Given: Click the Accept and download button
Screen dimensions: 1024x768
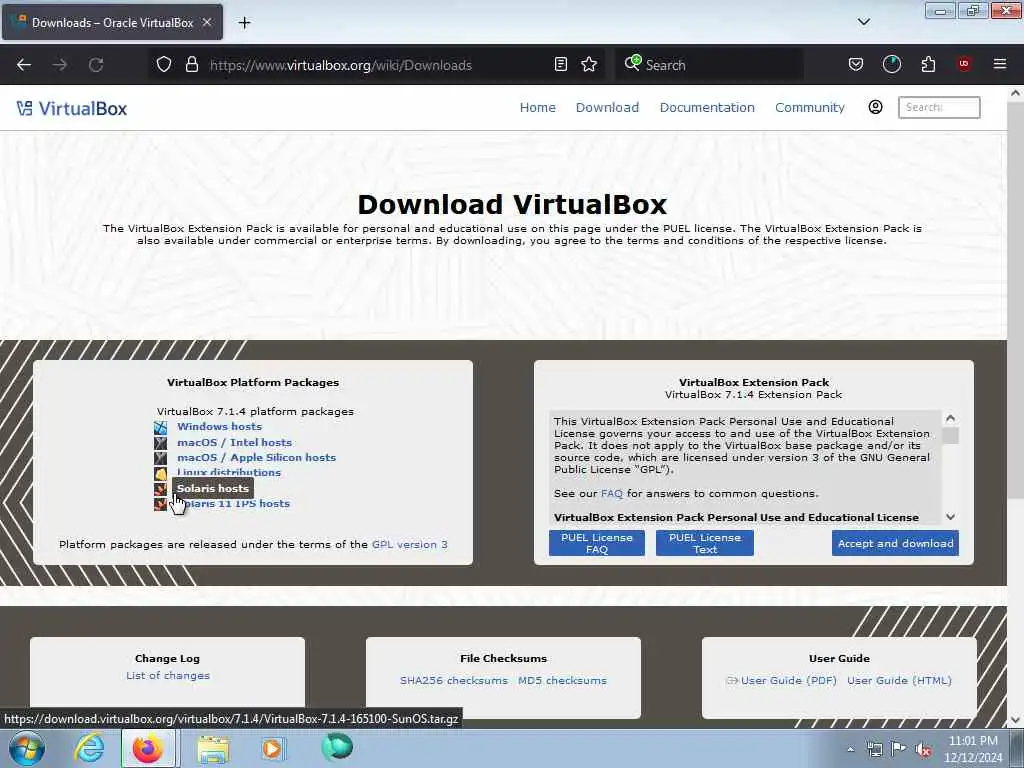Looking at the screenshot, I should [895, 543].
